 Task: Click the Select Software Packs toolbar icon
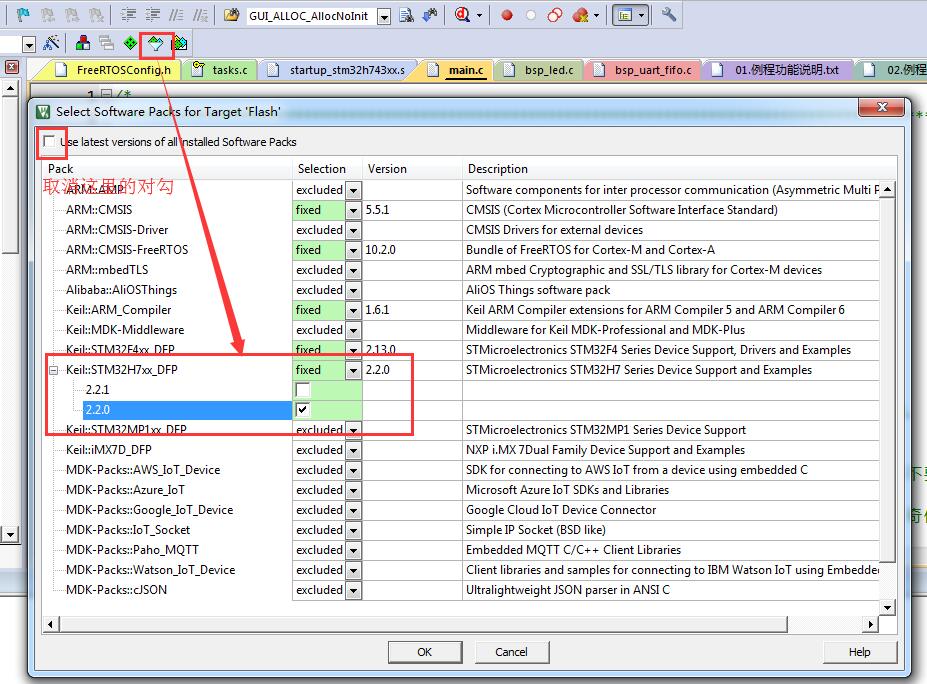[x=155, y=43]
